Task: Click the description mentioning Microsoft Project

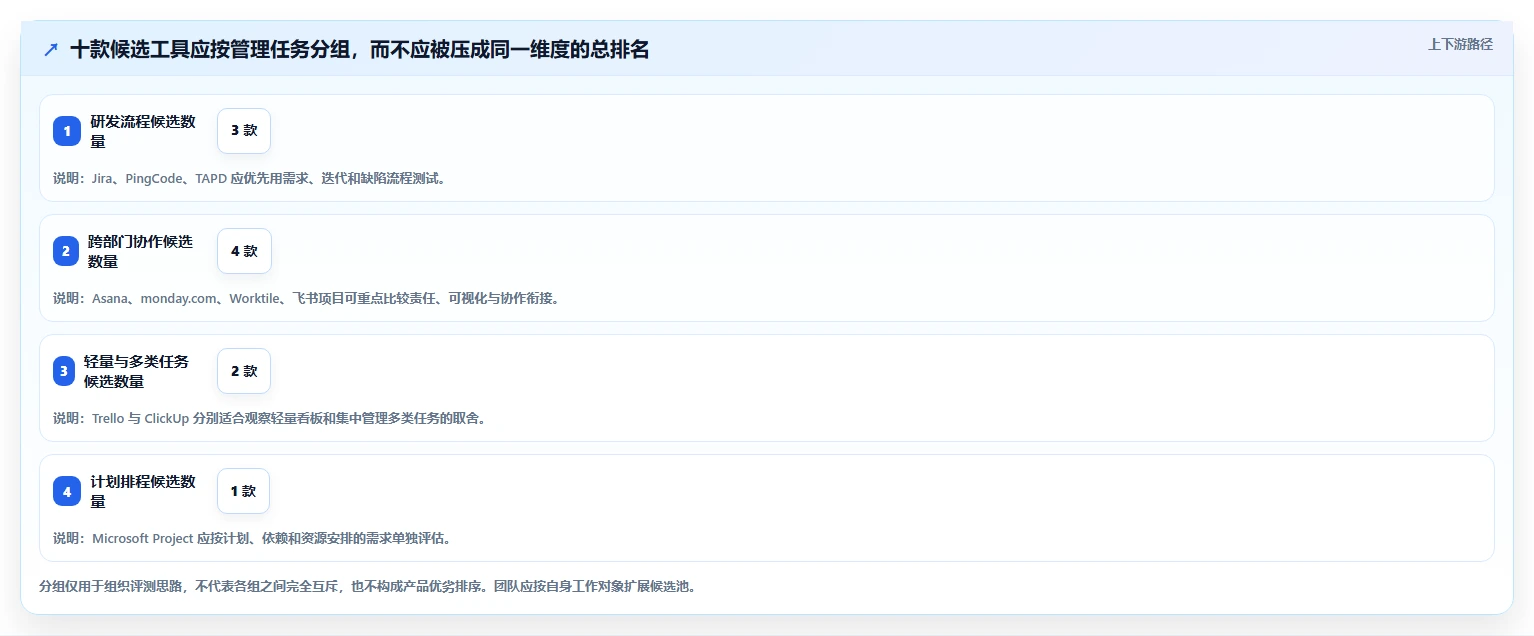Action: [x=252, y=539]
